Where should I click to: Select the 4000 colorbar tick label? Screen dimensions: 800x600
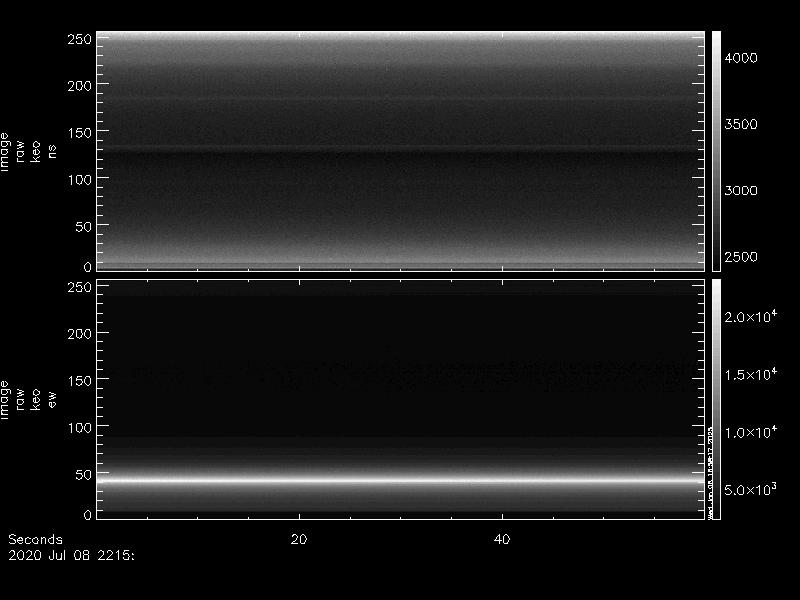[x=741, y=59]
